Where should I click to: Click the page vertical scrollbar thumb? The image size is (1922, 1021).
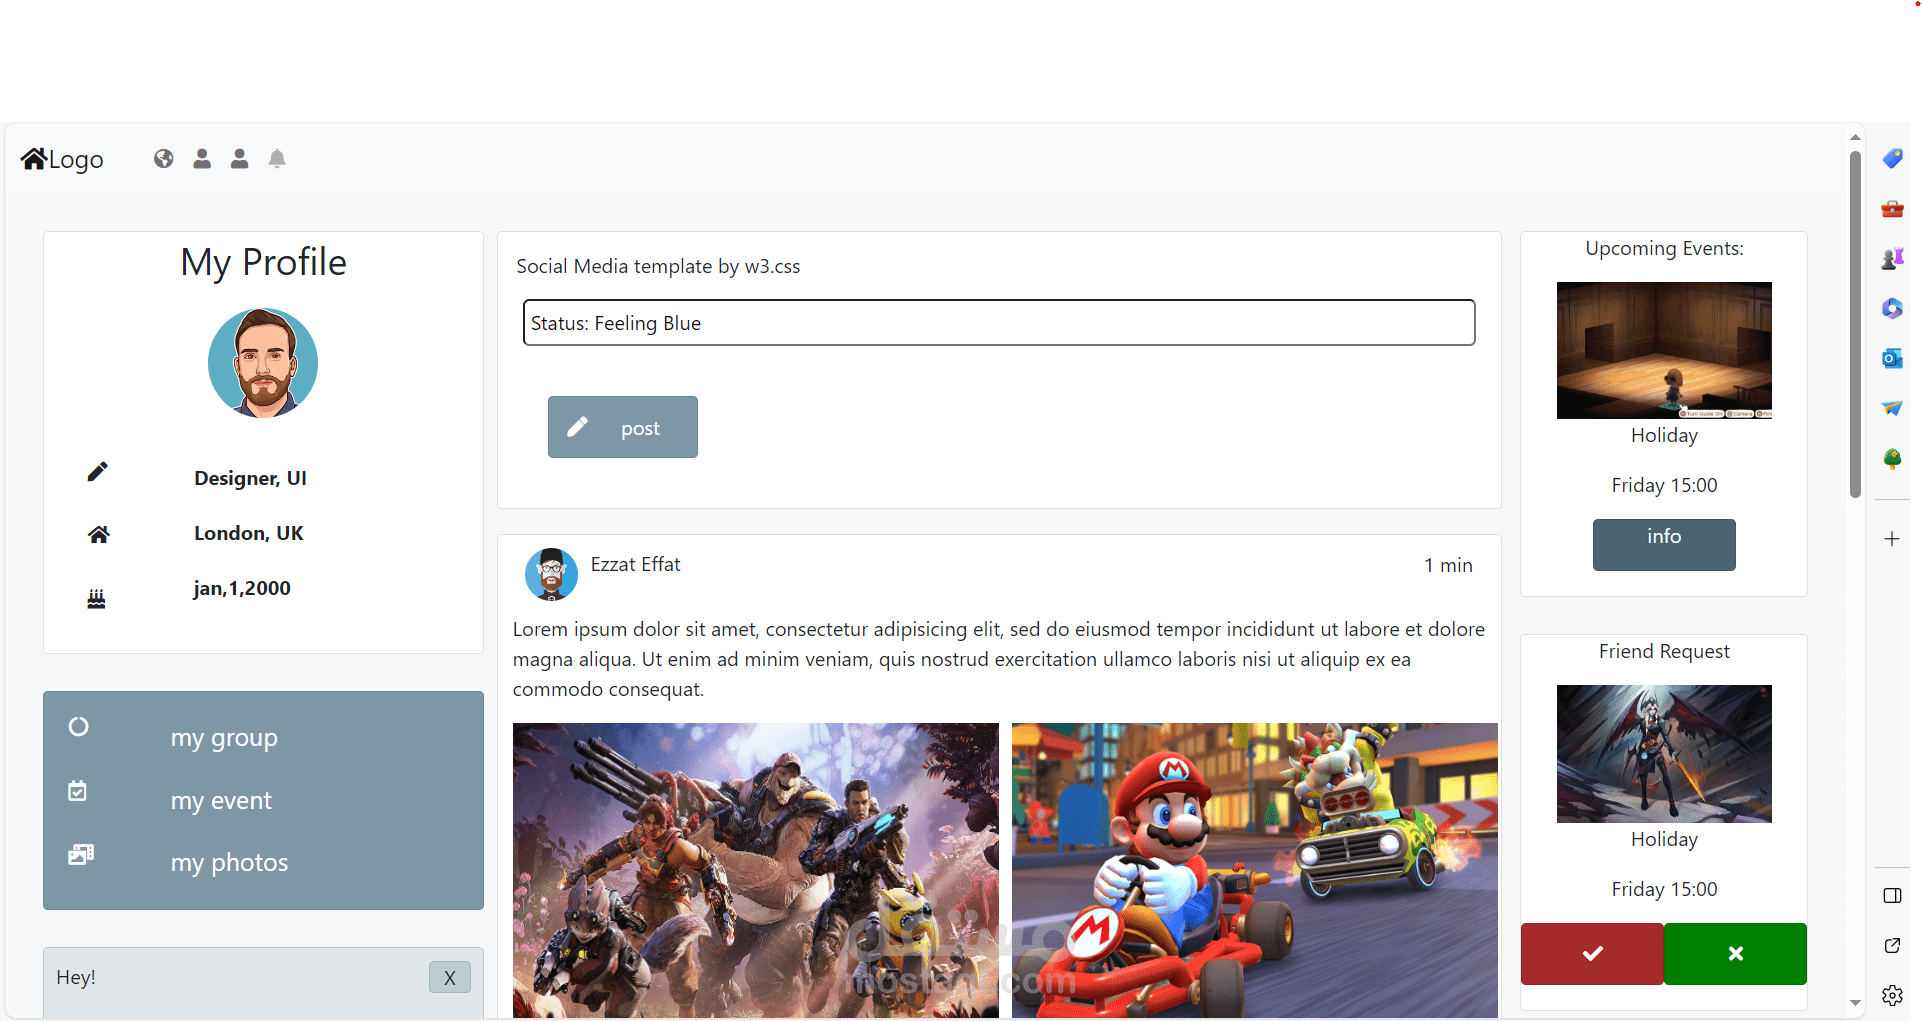[1855, 324]
